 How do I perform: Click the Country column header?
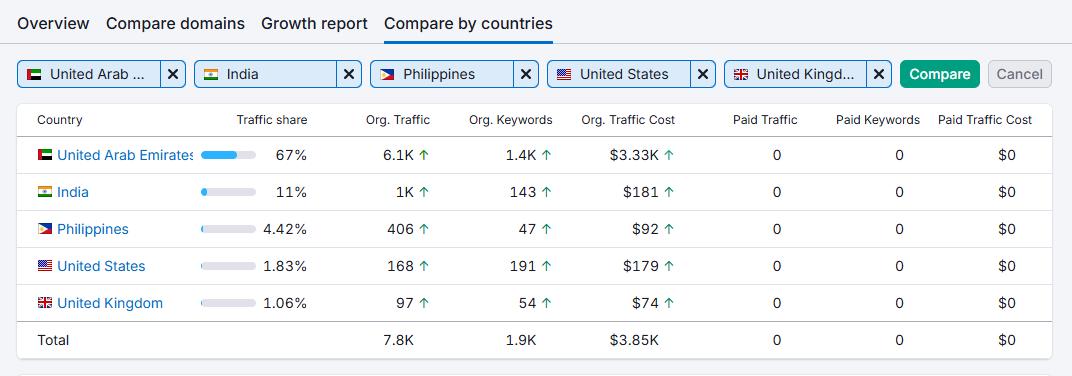click(59, 120)
